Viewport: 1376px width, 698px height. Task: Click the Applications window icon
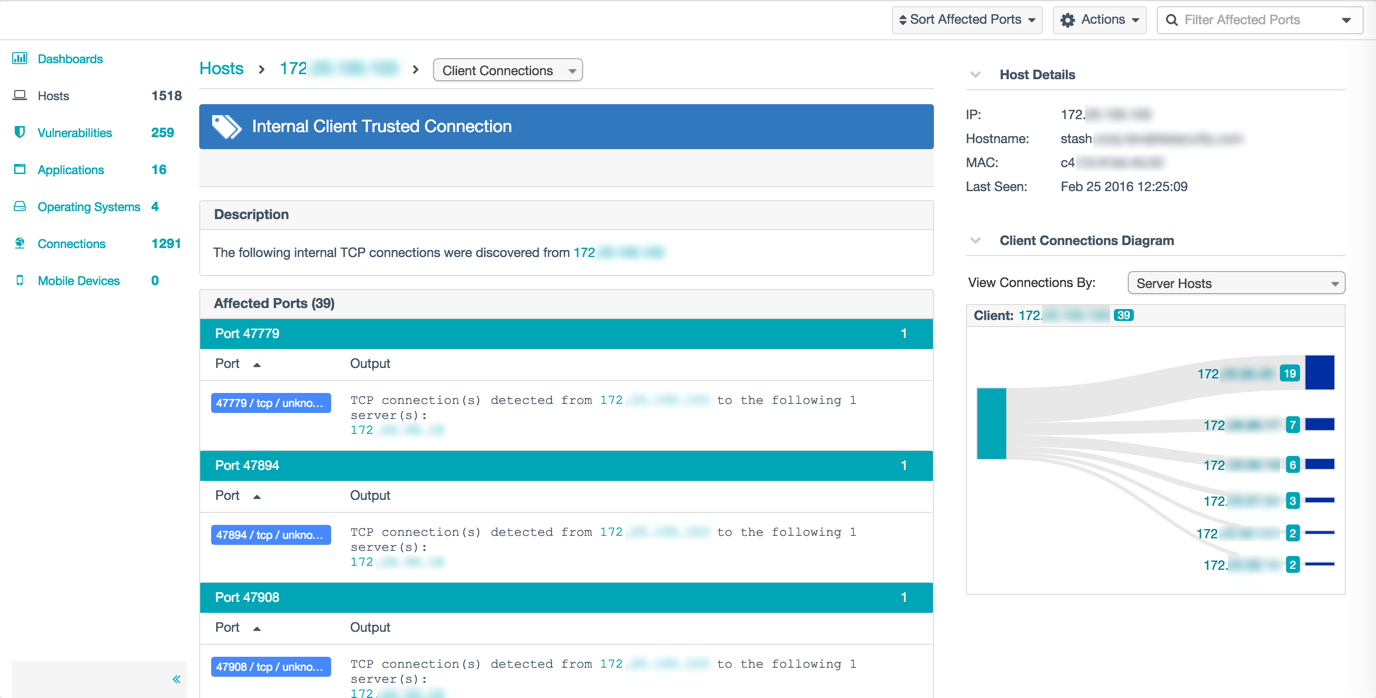tap(20, 170)
